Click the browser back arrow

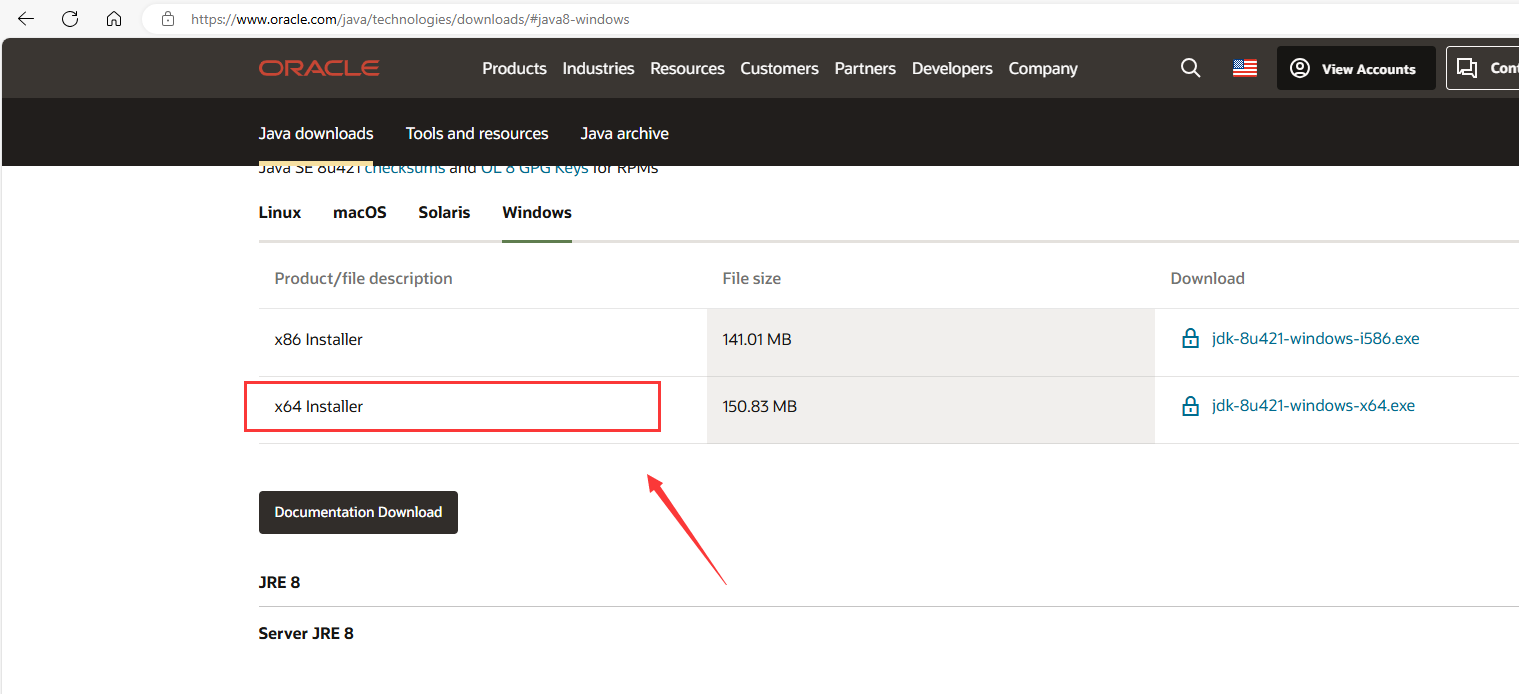26,19
